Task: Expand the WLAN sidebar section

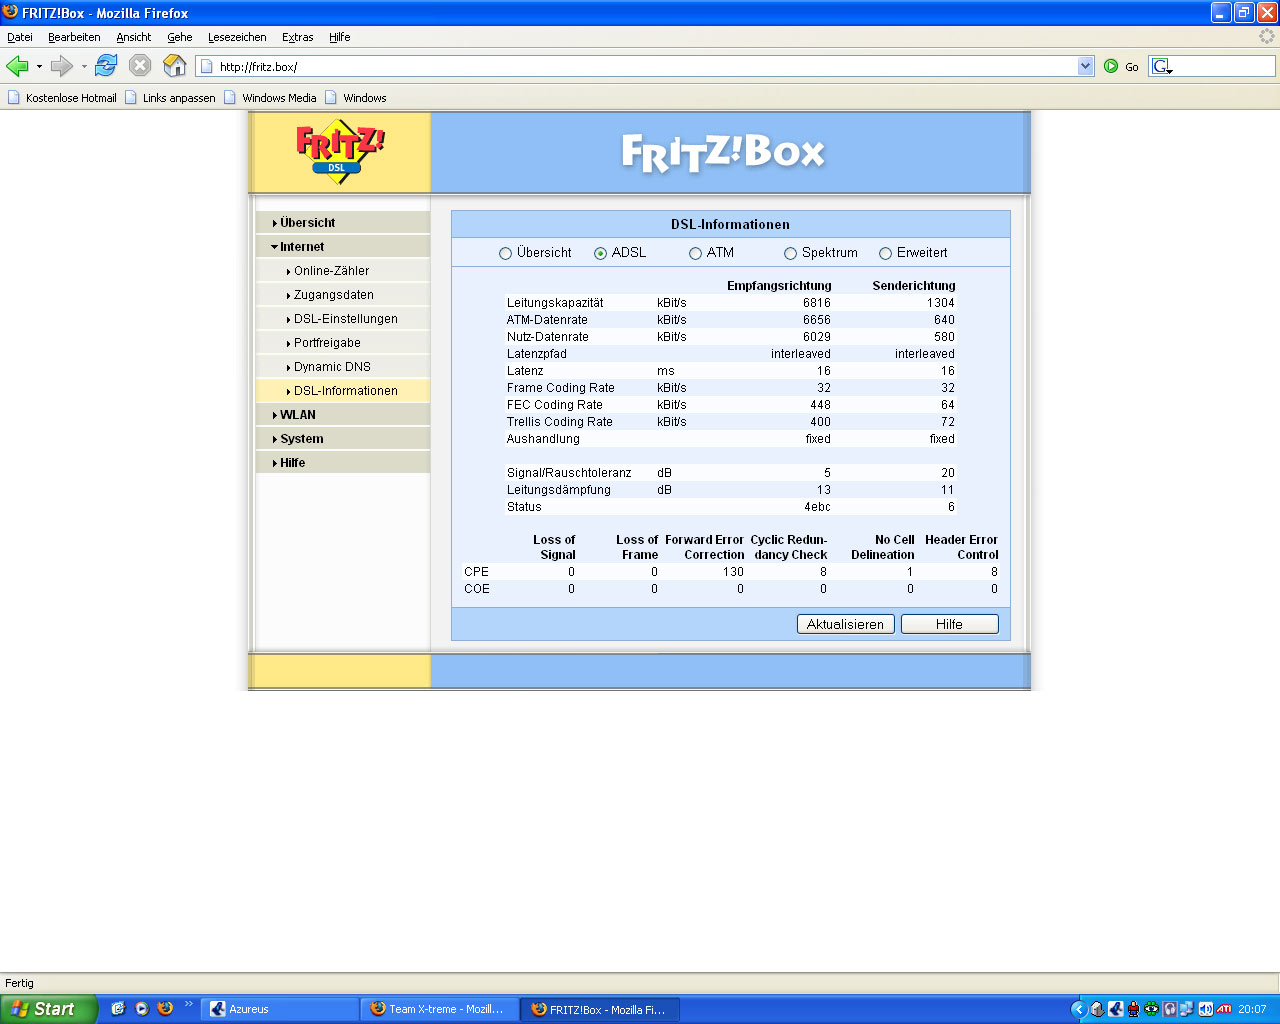Action: click(x=342, y=415)
